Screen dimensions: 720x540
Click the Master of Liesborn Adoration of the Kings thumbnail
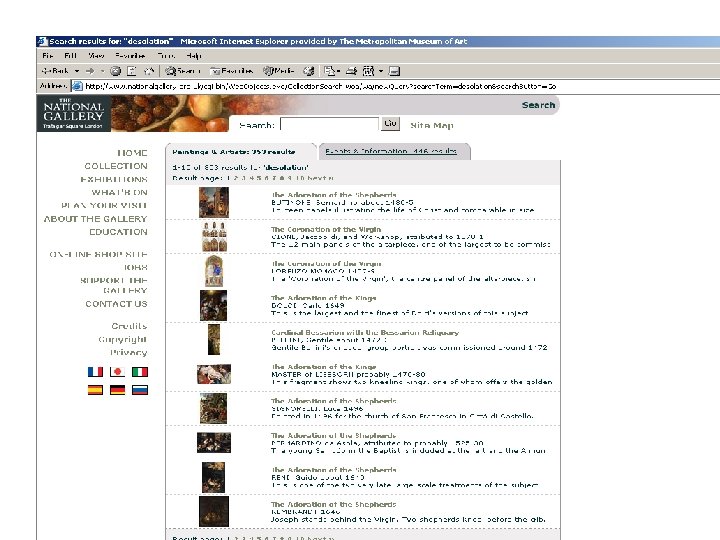pos(214,374)
